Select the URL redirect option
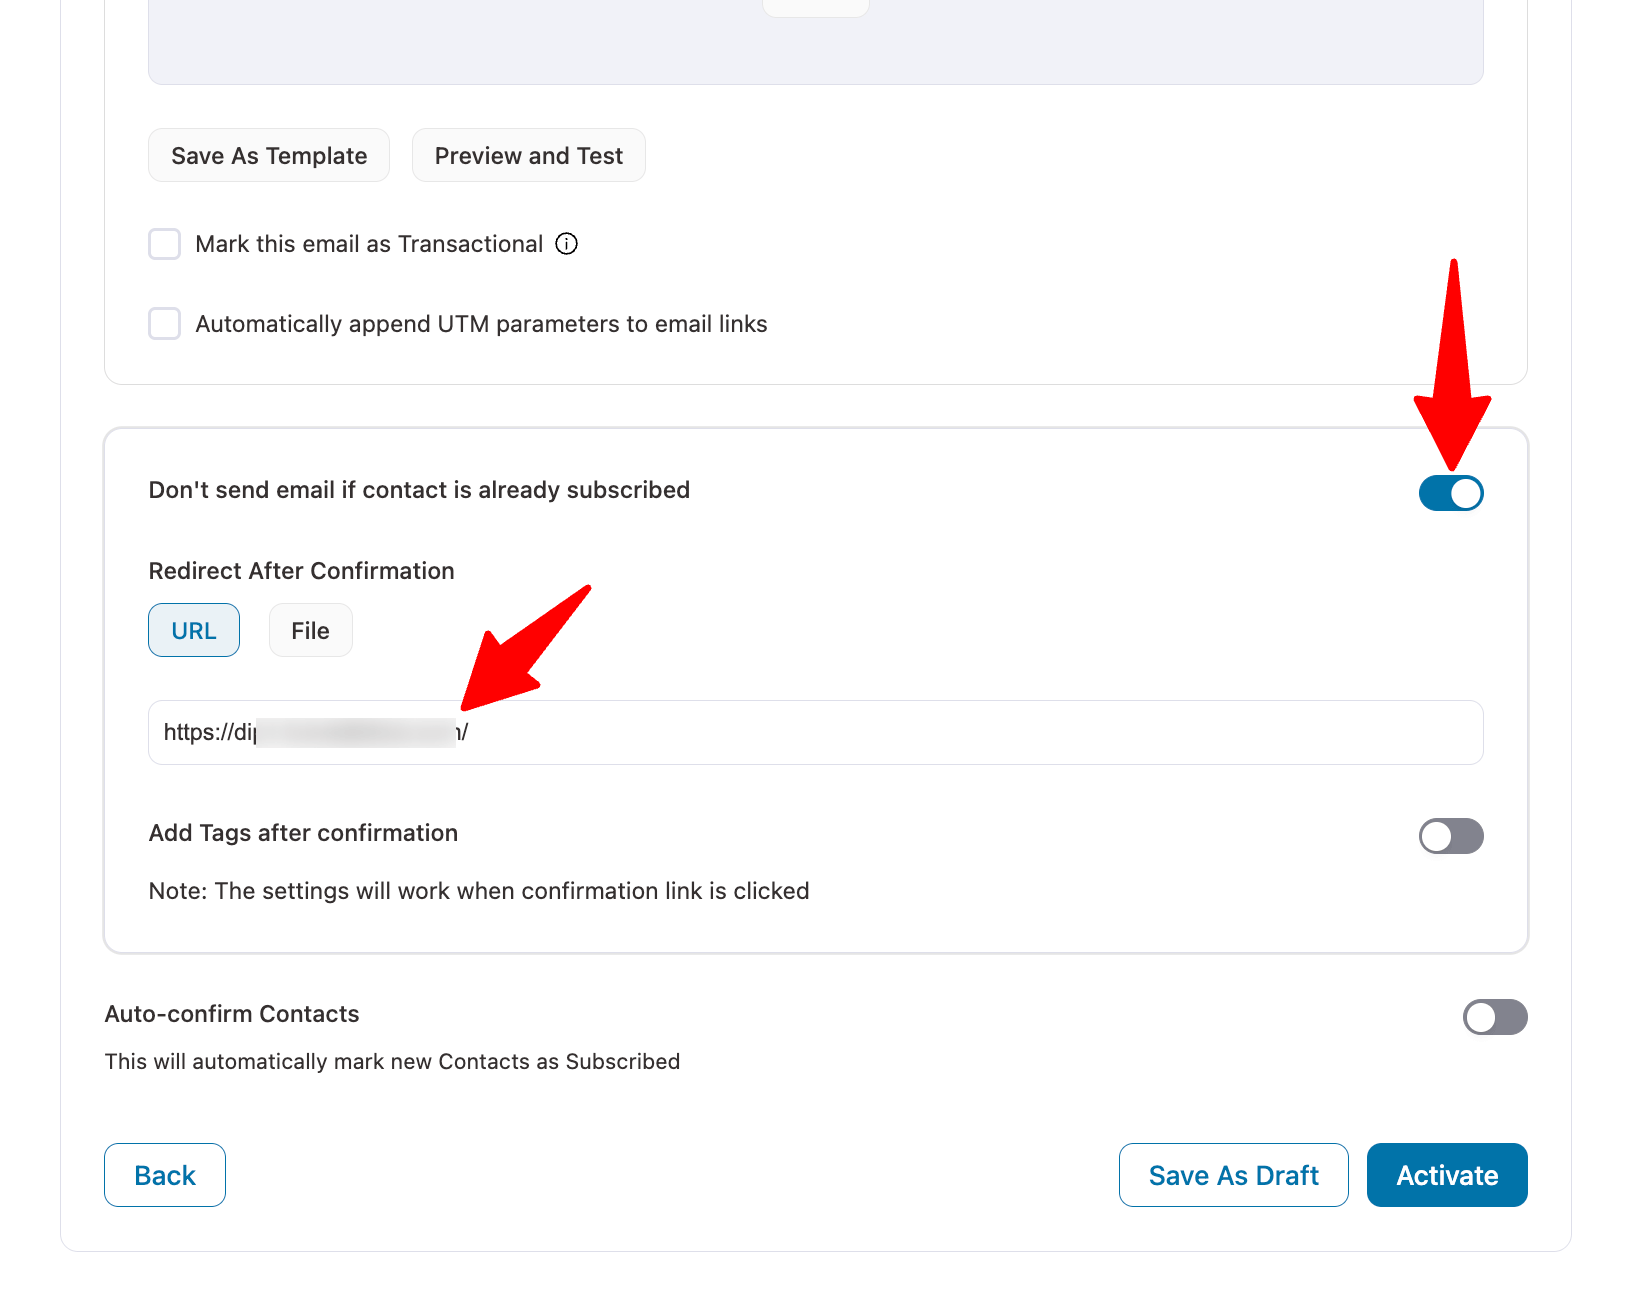 (x=194, y=630)
